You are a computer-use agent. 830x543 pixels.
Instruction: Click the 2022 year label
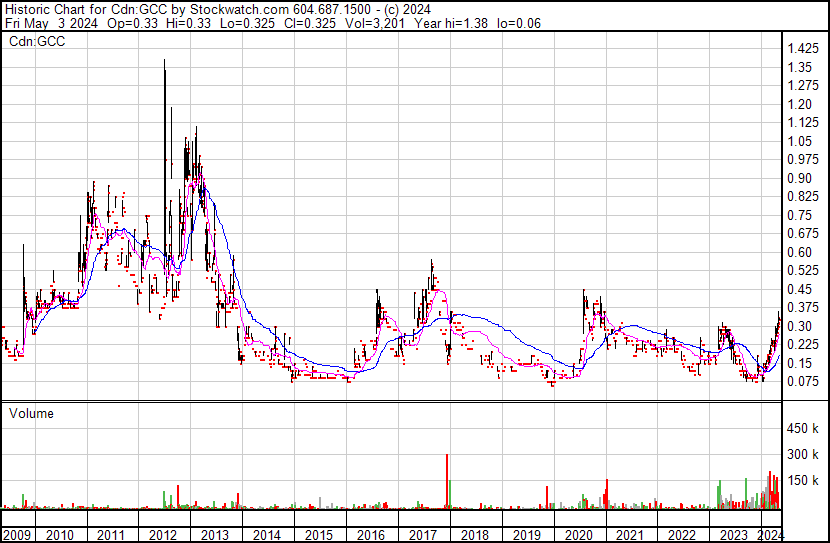click(x=682, y=535)
